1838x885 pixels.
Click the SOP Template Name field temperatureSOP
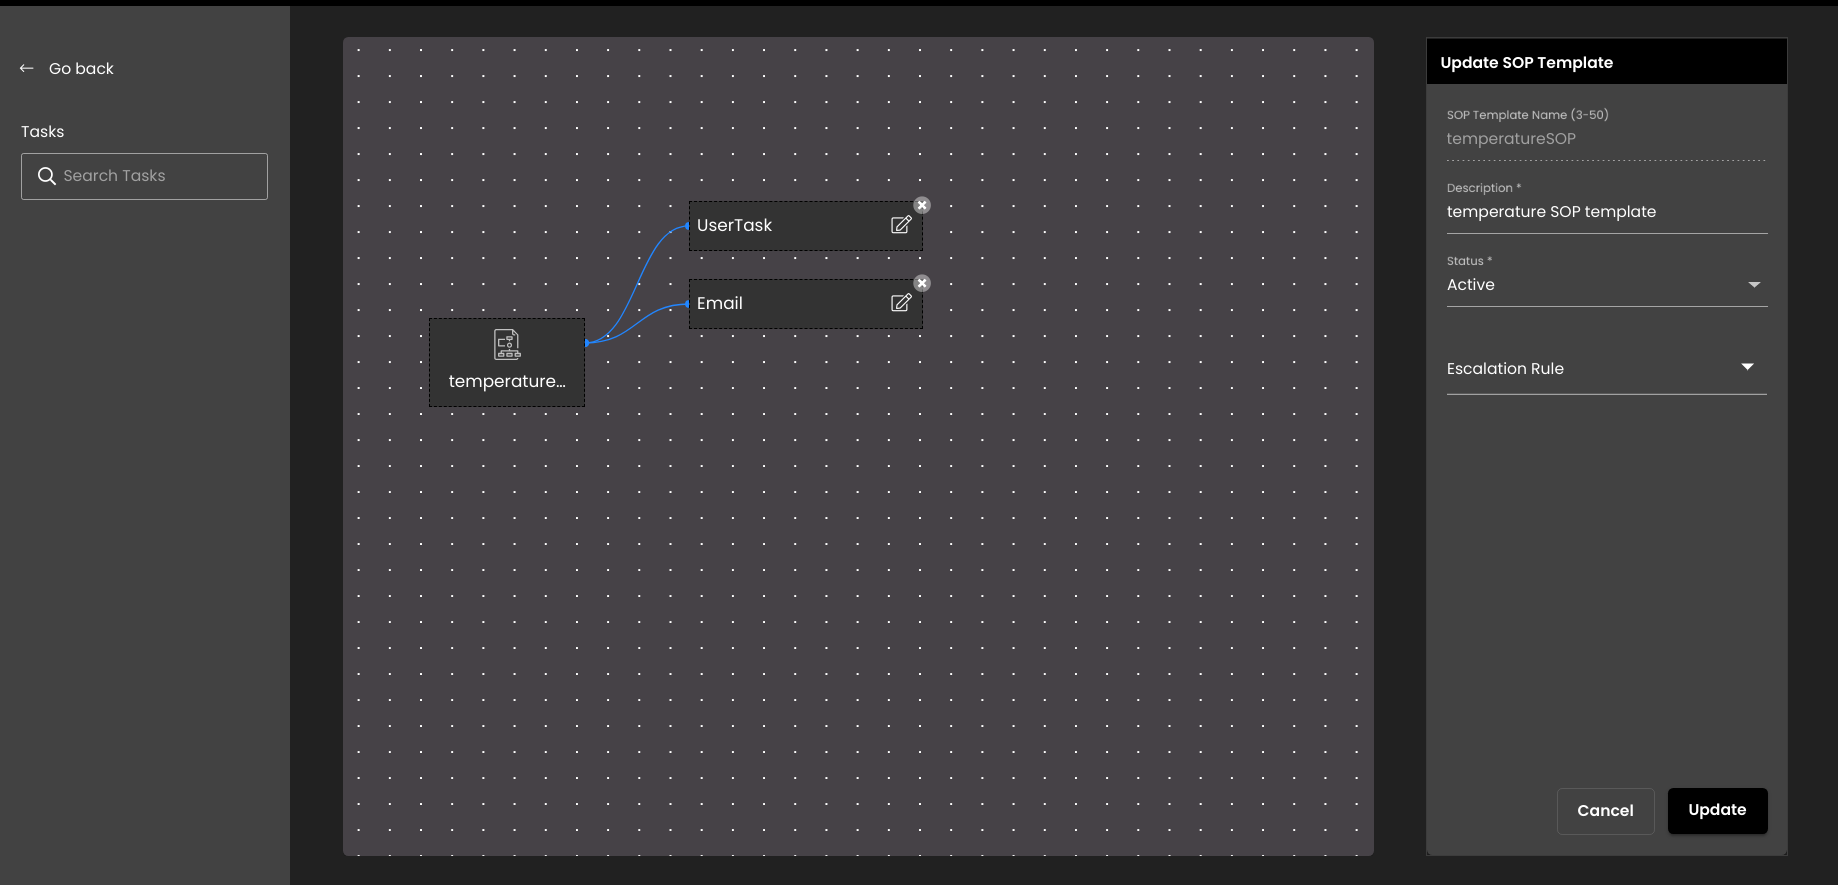(x=1606, y=139)
